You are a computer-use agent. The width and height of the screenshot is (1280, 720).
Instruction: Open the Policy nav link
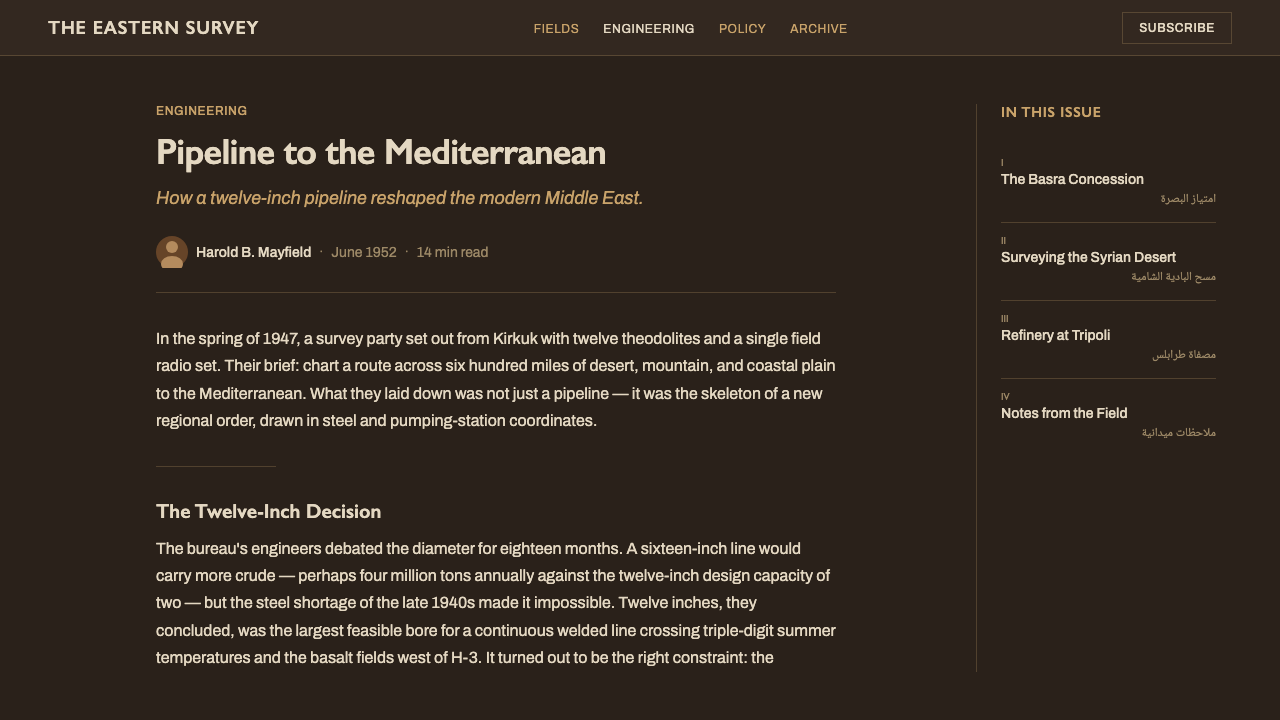742,28
